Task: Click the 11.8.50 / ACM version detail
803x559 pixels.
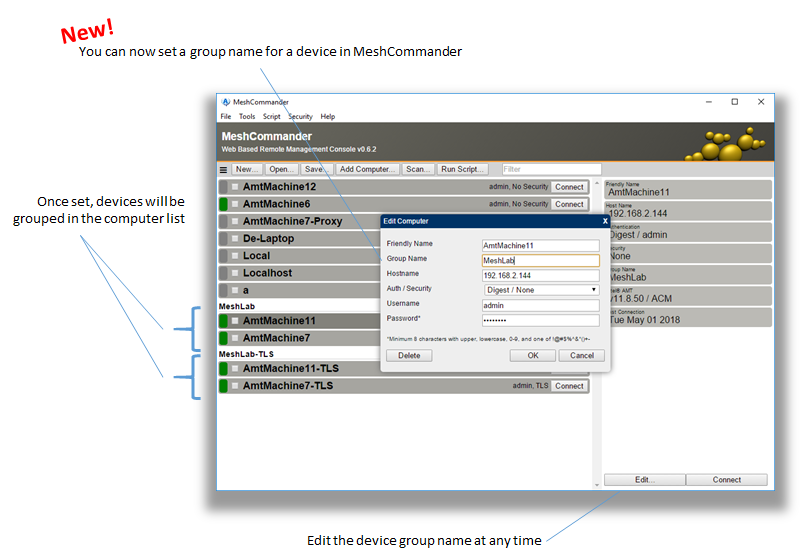Action: [x=688, y=296]
